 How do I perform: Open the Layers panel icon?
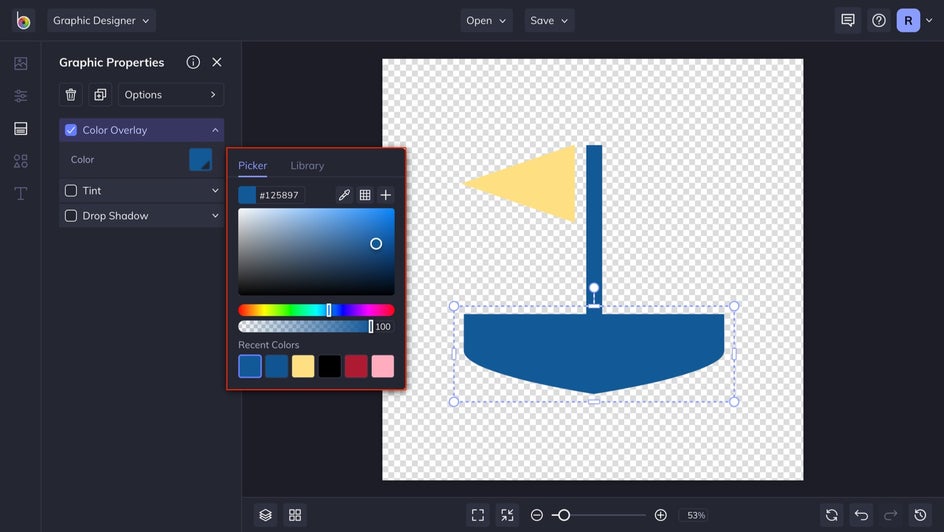266,515
